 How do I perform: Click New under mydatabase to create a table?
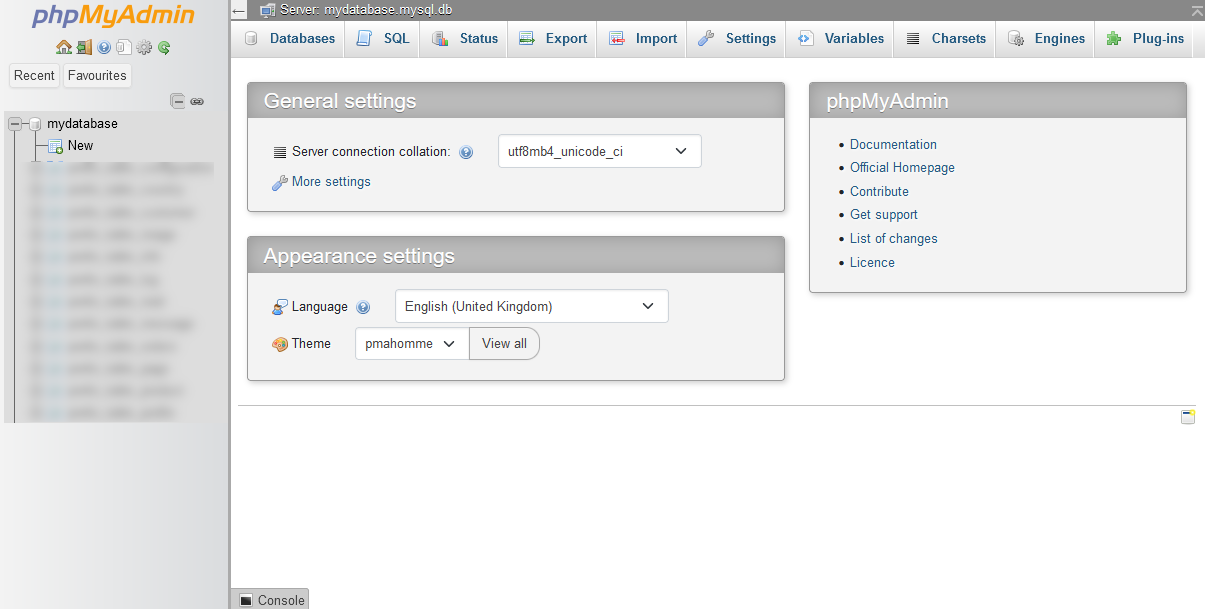pos(79,145)
